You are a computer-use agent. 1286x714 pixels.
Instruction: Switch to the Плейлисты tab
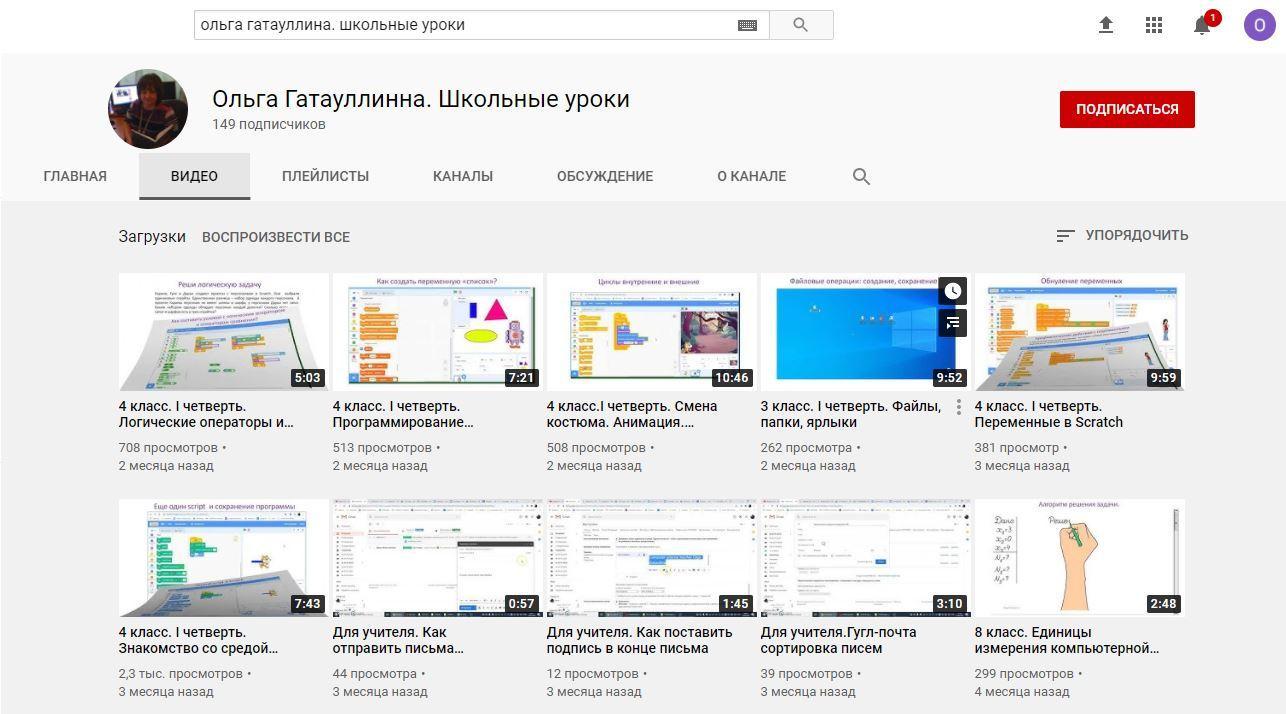click(325, 176)
